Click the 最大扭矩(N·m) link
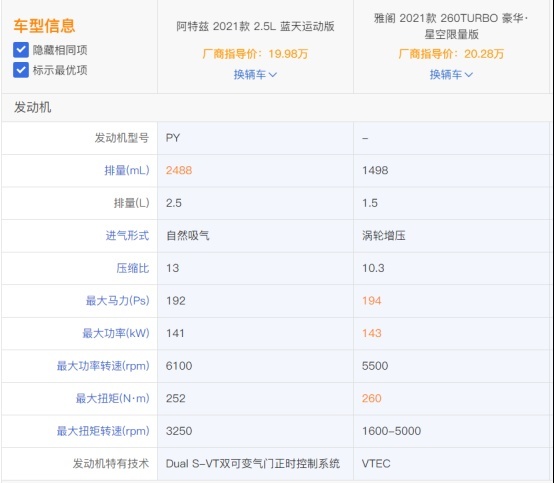The height and width of the screenshot is (483, 554). (112, 398)
